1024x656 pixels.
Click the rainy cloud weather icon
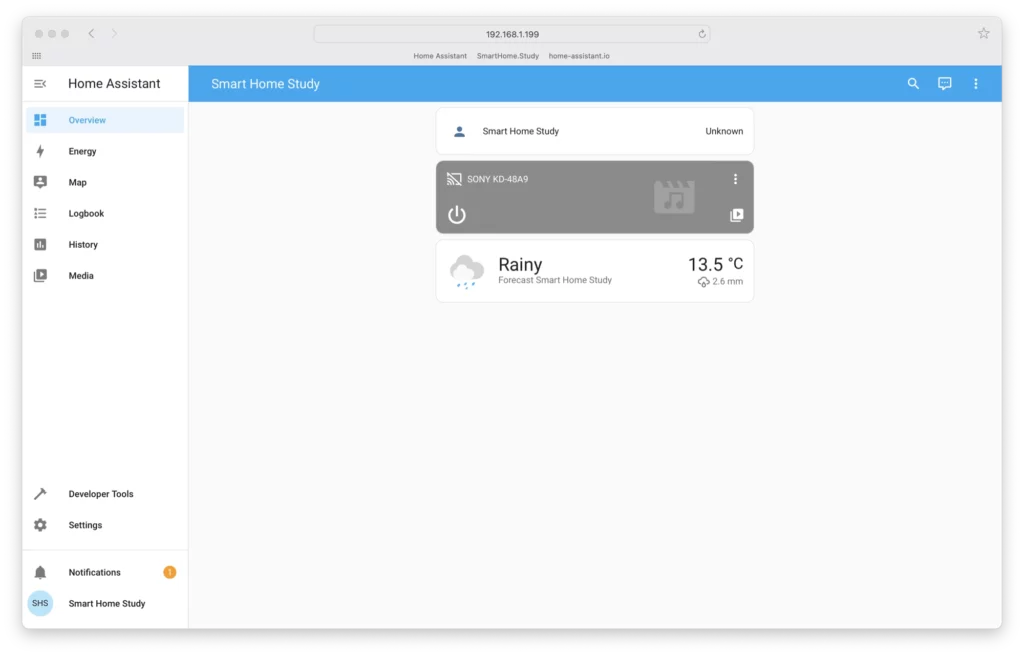(x=466, y=271)
